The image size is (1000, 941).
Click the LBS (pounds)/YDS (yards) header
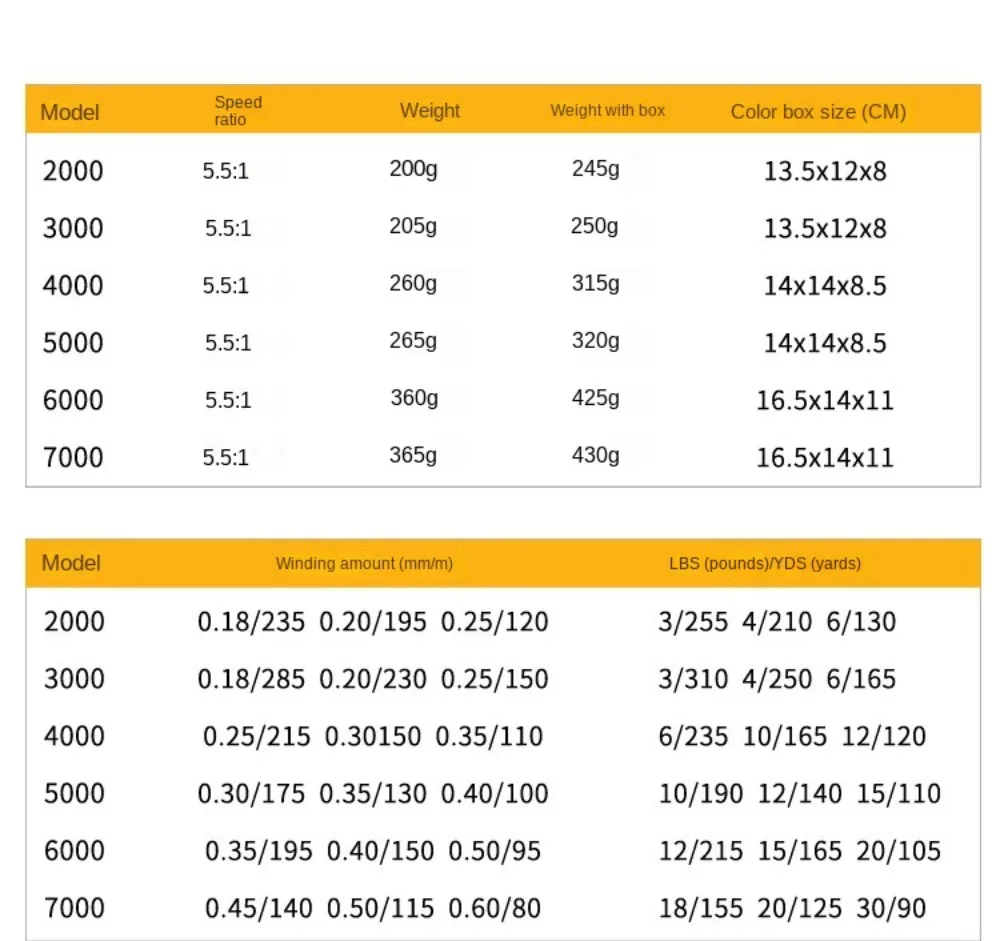coord(765,564)
